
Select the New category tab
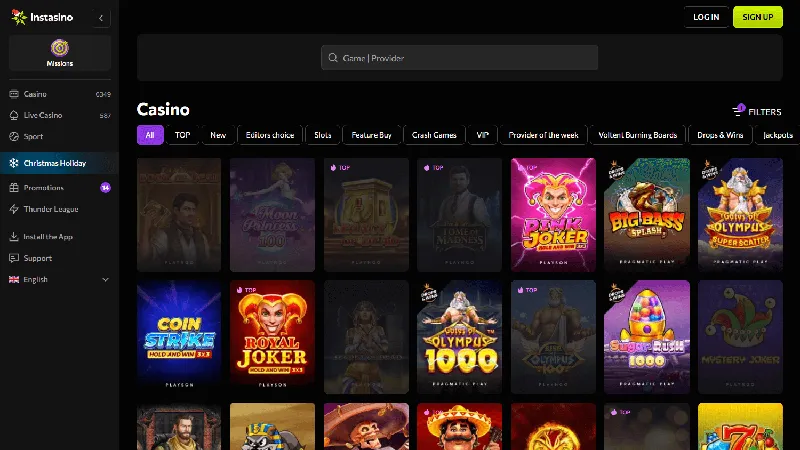[218, 135]
